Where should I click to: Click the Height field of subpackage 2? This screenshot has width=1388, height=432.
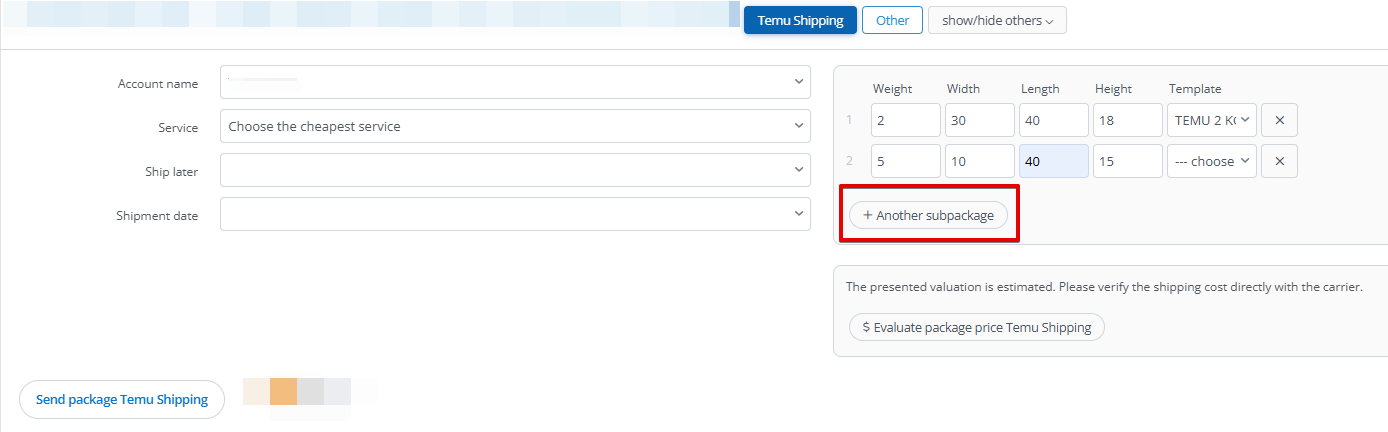[1127, 161]
